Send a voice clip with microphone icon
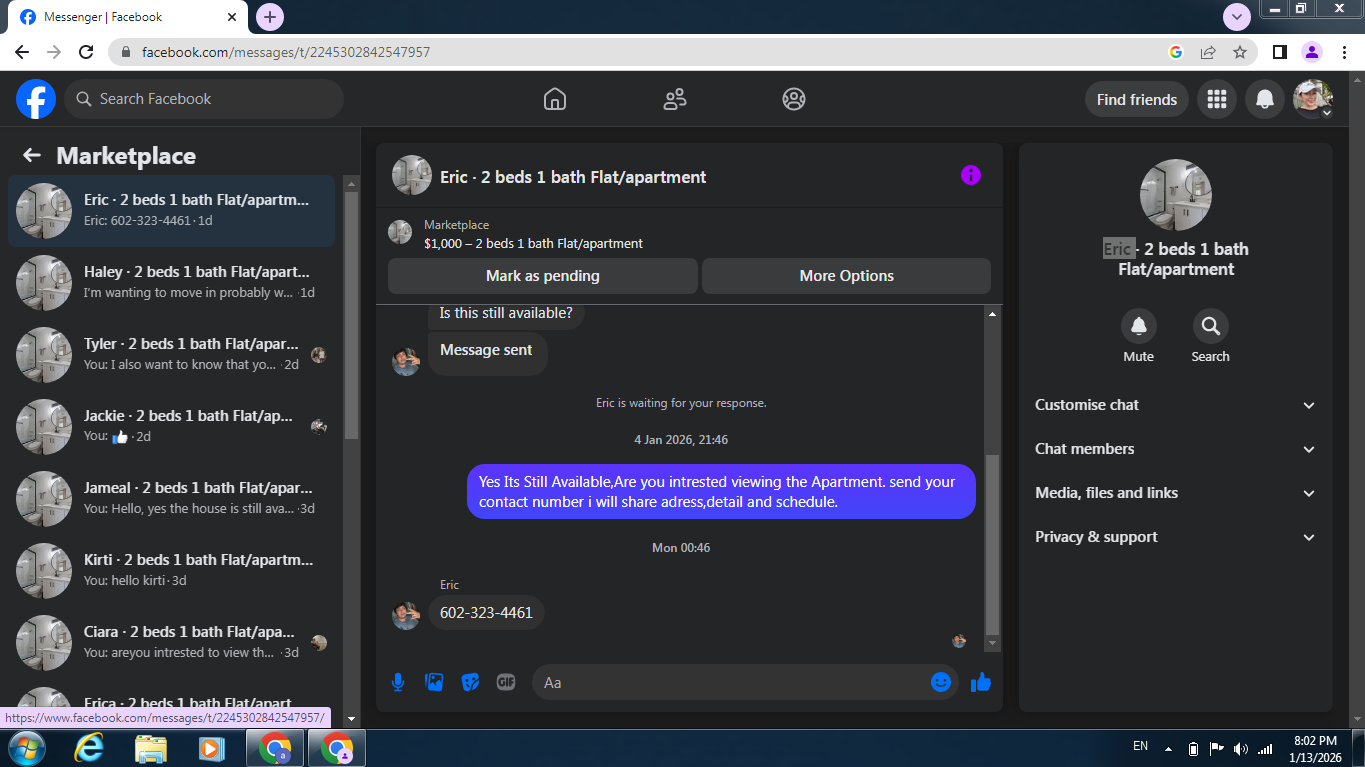 (398, 682)
